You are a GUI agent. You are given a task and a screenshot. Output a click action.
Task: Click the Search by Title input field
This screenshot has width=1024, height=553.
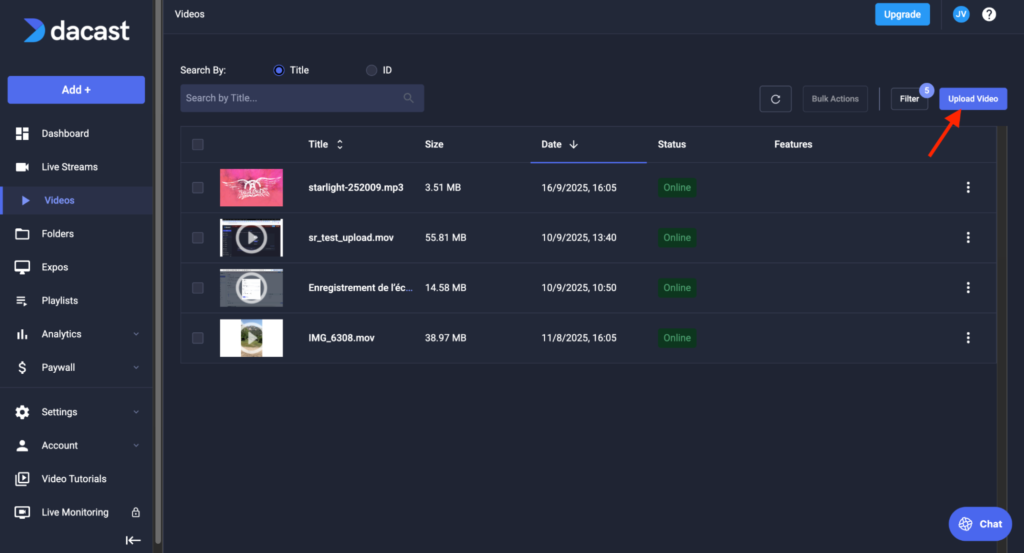pos(290,98)
